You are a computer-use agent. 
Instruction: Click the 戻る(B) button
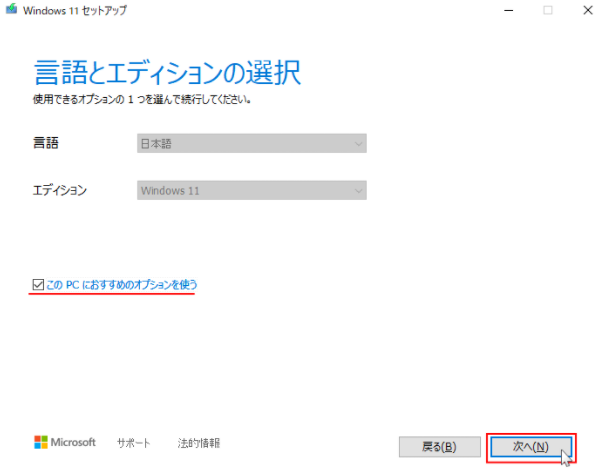[x=439, y=447]
